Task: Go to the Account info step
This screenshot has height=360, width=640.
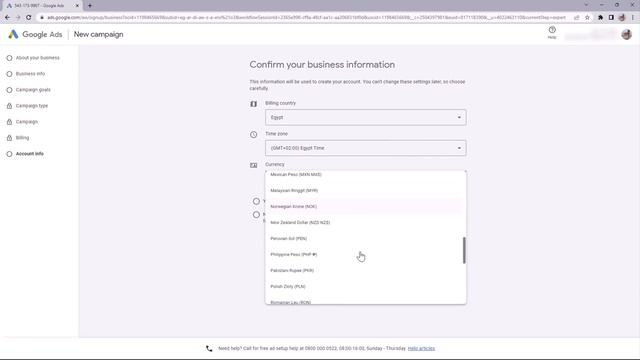Action: [29, 154]
